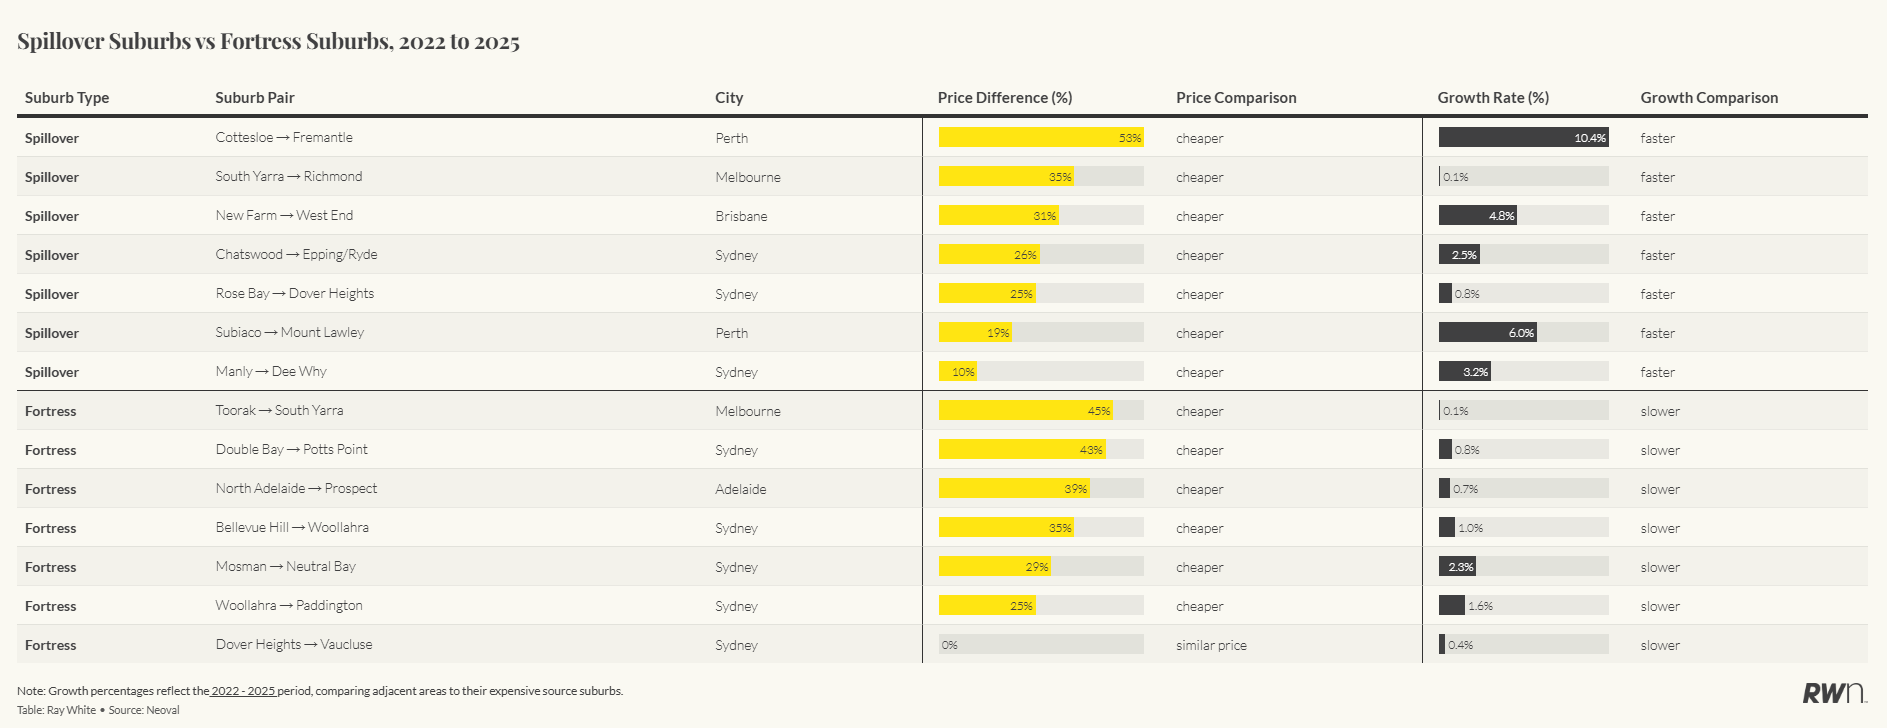Open the 2022 - 2025 underlined note link
1887x728 pixels.
click(x=243, y=691)
